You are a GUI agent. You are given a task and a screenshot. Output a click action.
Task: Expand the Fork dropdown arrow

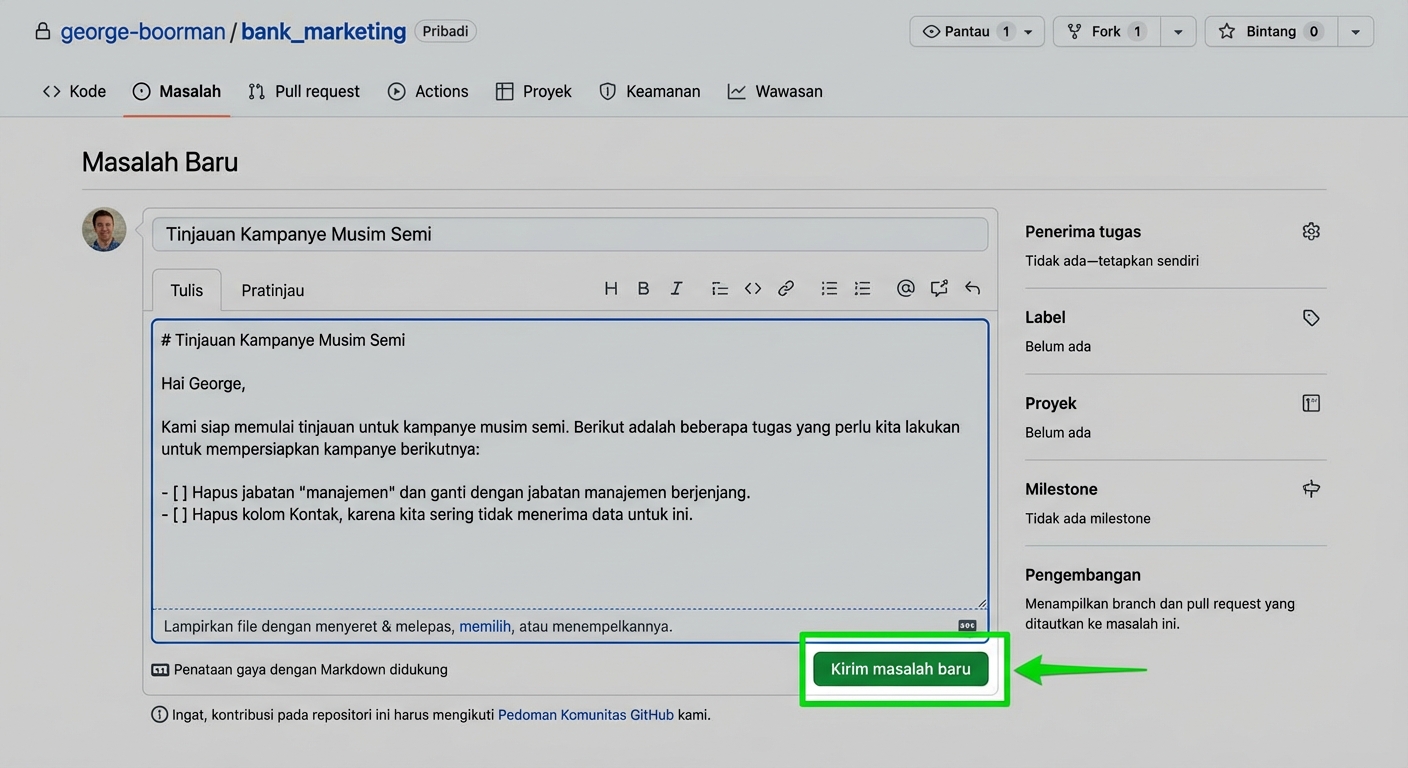(1178, 31)
